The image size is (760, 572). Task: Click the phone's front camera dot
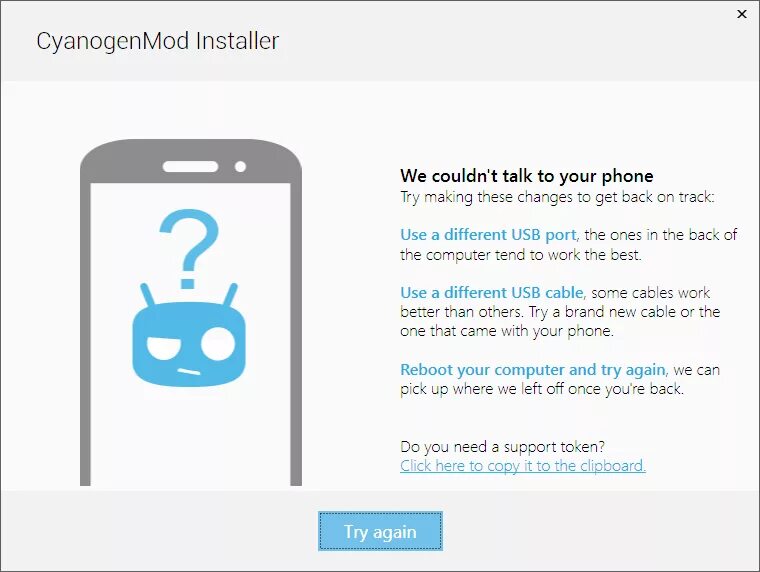click(240, 167)
